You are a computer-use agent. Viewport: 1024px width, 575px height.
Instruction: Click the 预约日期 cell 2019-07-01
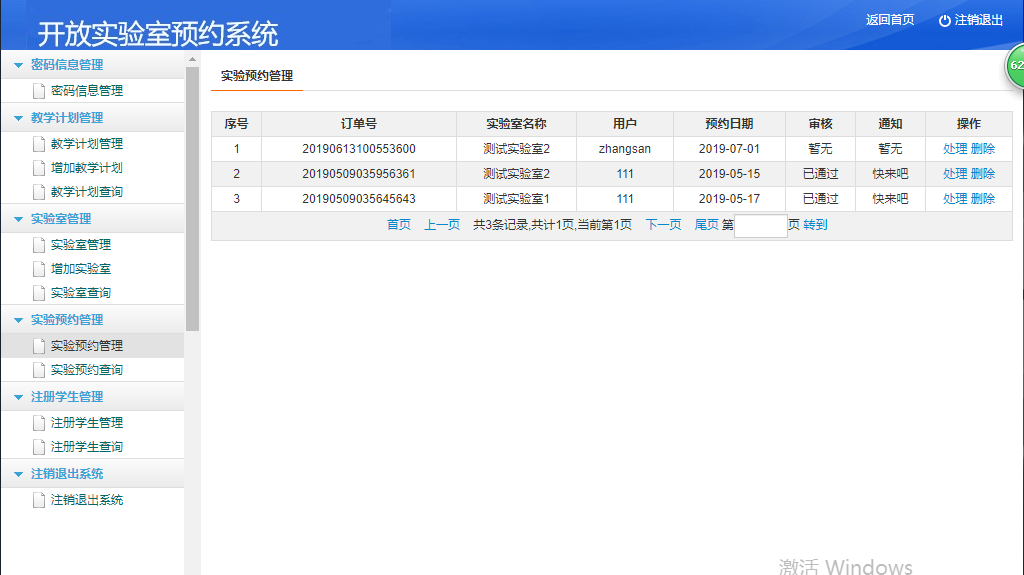pos(729,149)
